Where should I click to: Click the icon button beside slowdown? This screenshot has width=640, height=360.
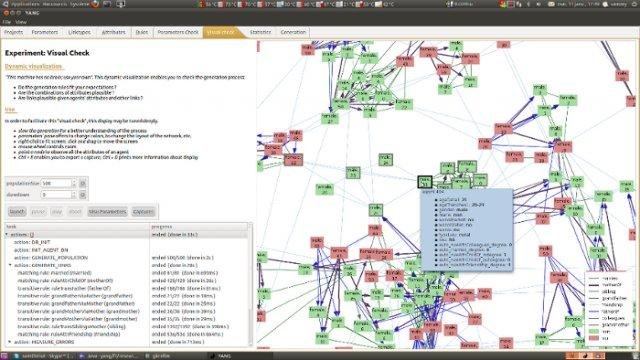pyautogui.click(x=83, y=195)
